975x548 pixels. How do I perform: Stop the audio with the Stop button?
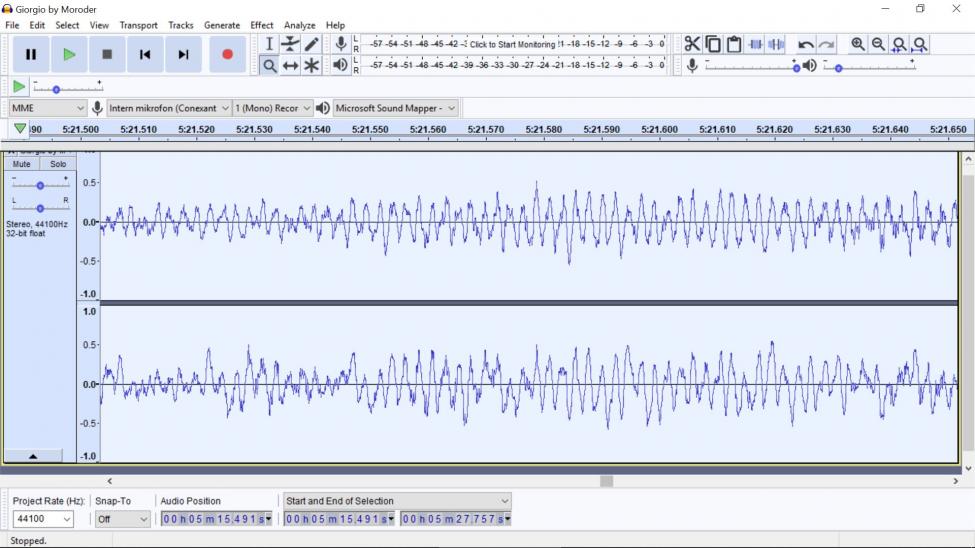coord(107,55)
